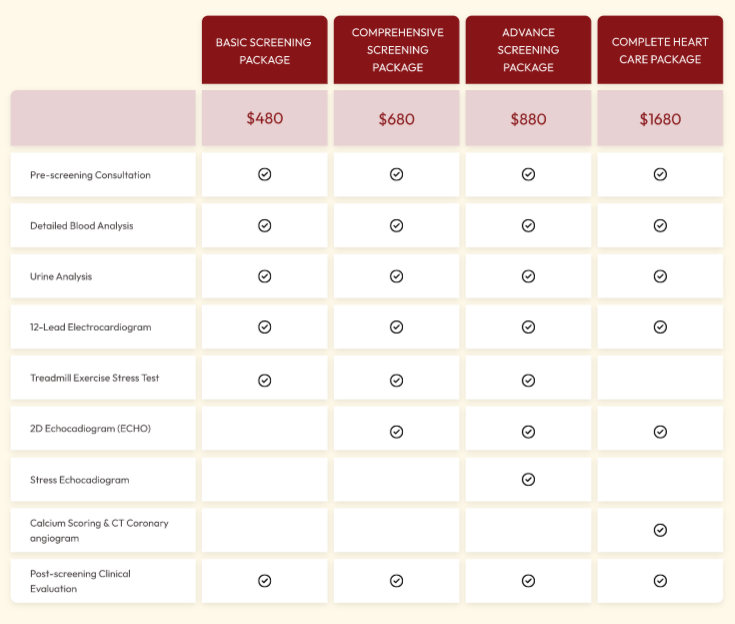
Task: Click Complete Heart Care checkmark for 2D Echocardiogram
Action: pos(660,431)
